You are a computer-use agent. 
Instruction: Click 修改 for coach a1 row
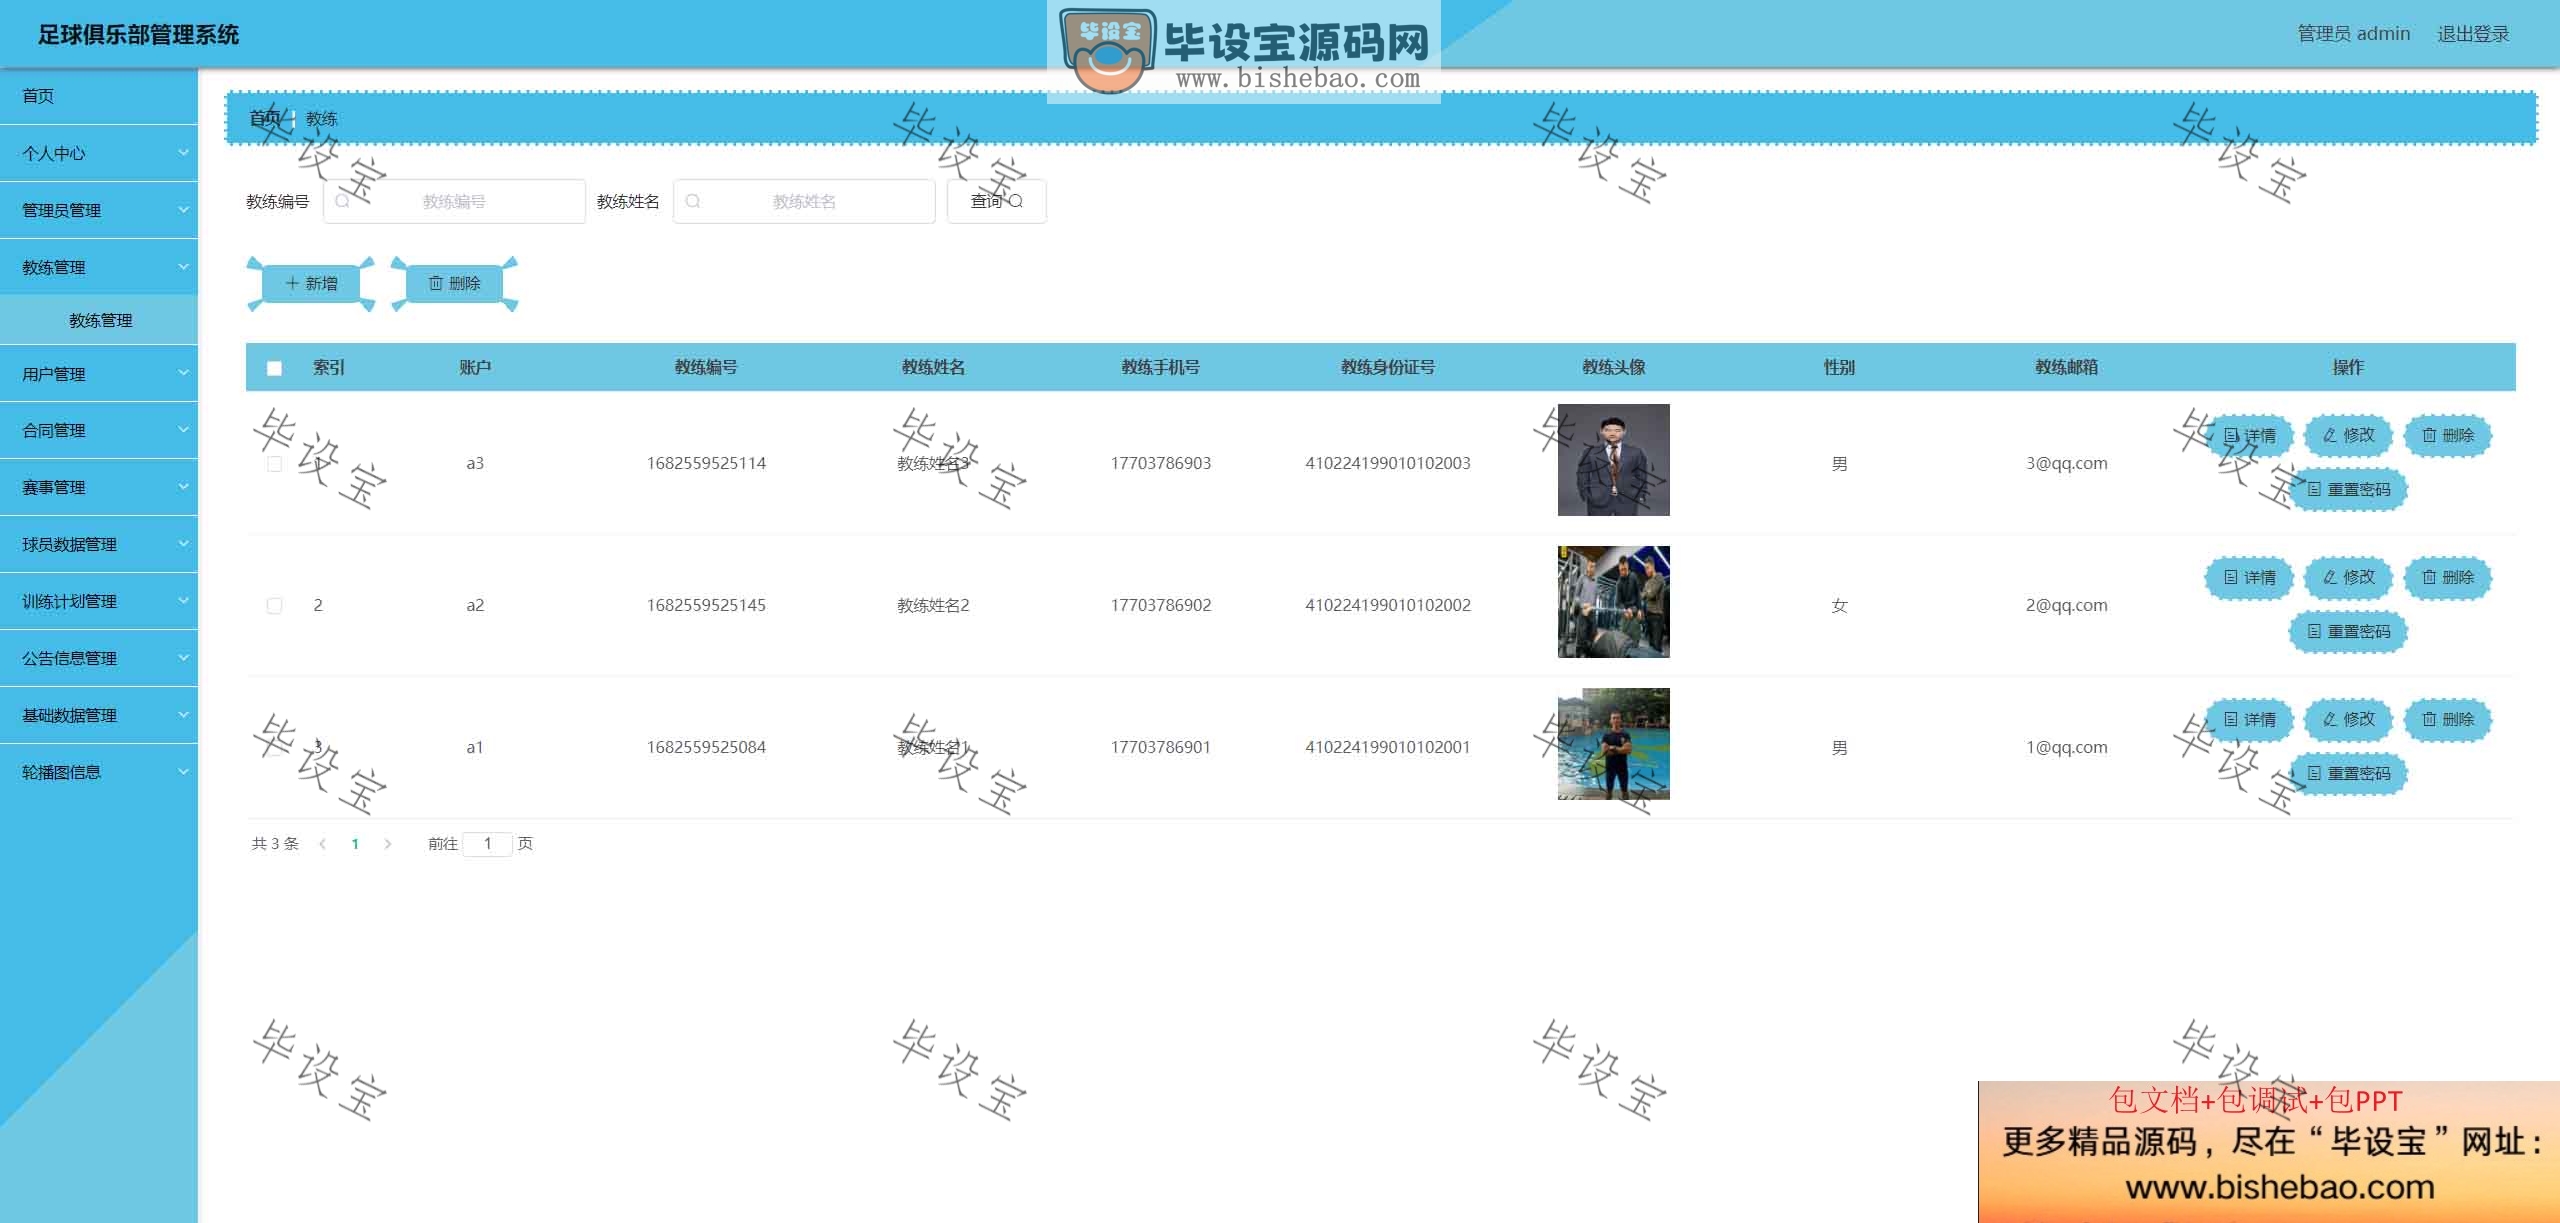point(2348,719)
